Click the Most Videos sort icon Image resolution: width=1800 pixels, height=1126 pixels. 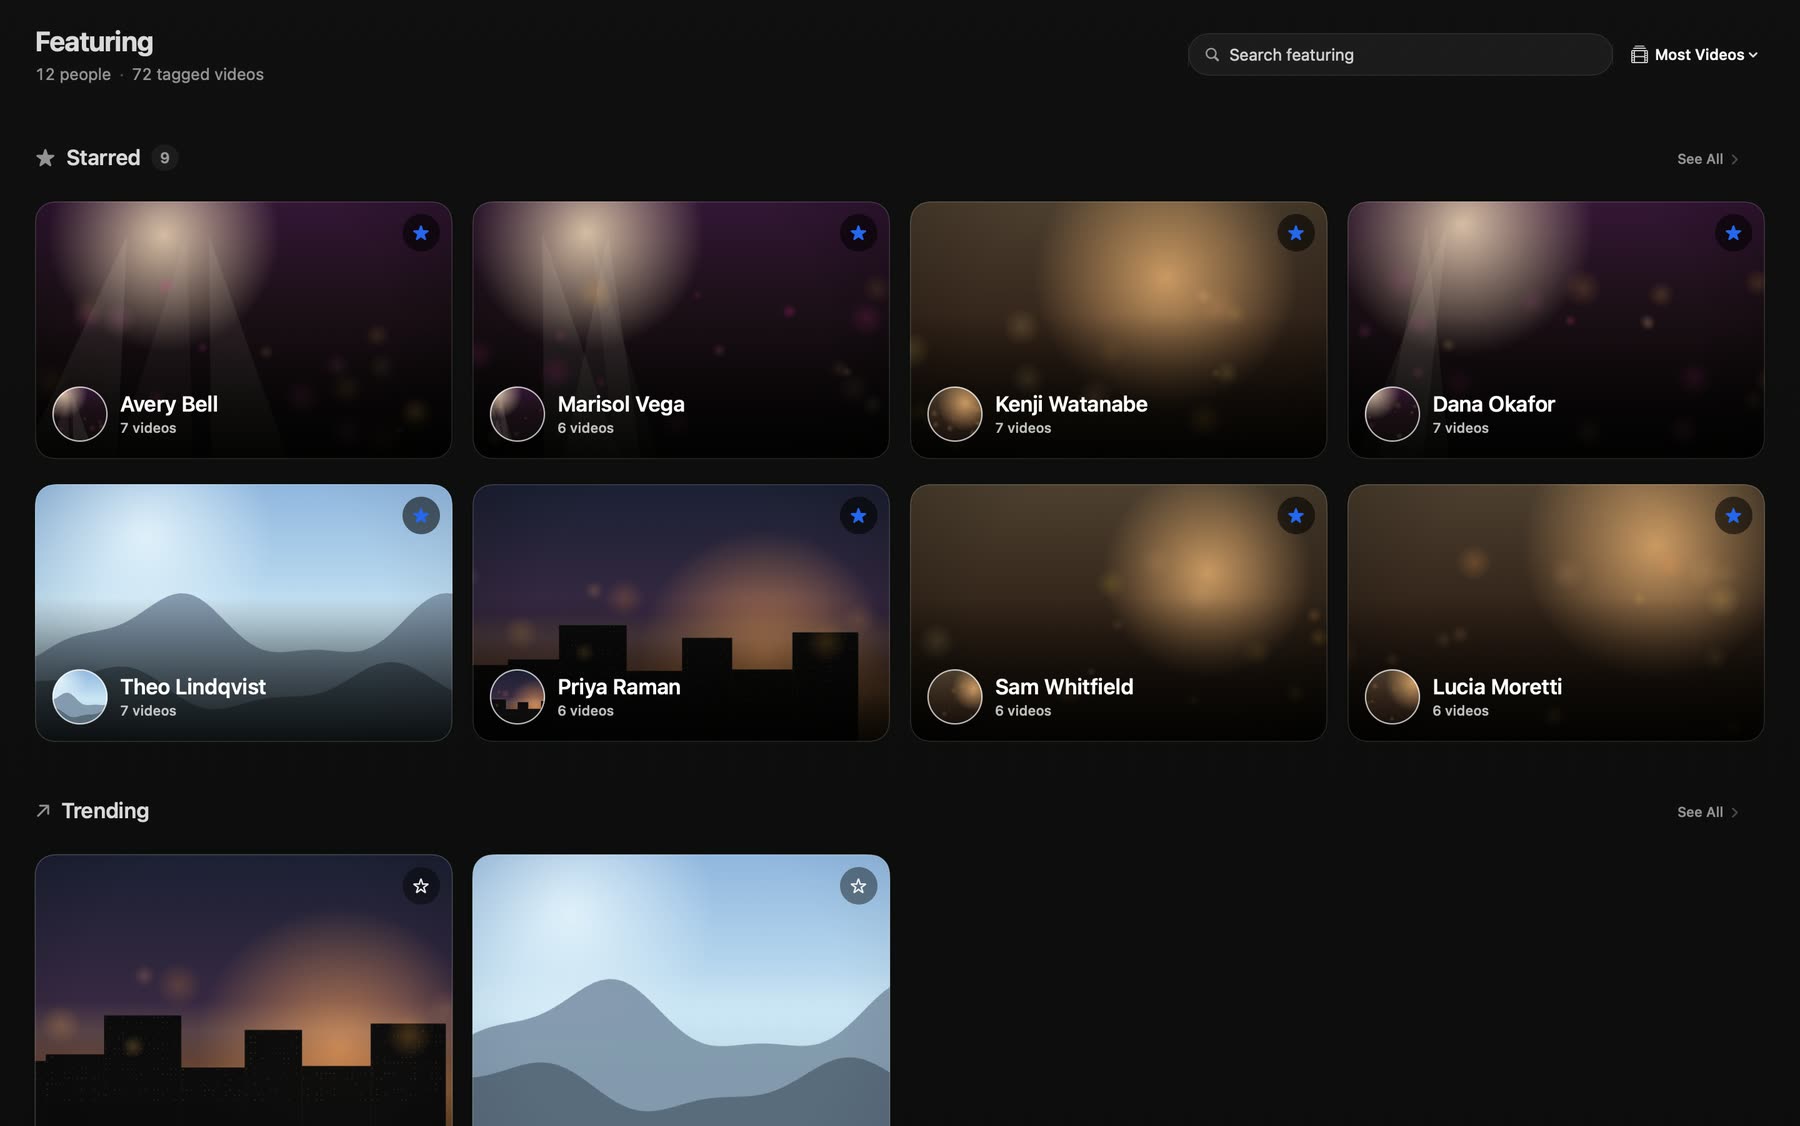1639,55
